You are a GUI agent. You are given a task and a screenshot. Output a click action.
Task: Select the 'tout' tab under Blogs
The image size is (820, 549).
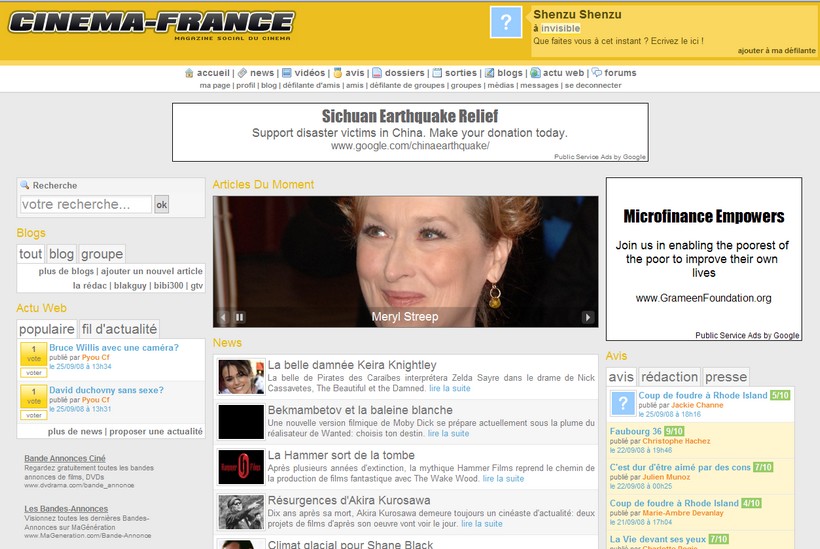tap(30, 254)
